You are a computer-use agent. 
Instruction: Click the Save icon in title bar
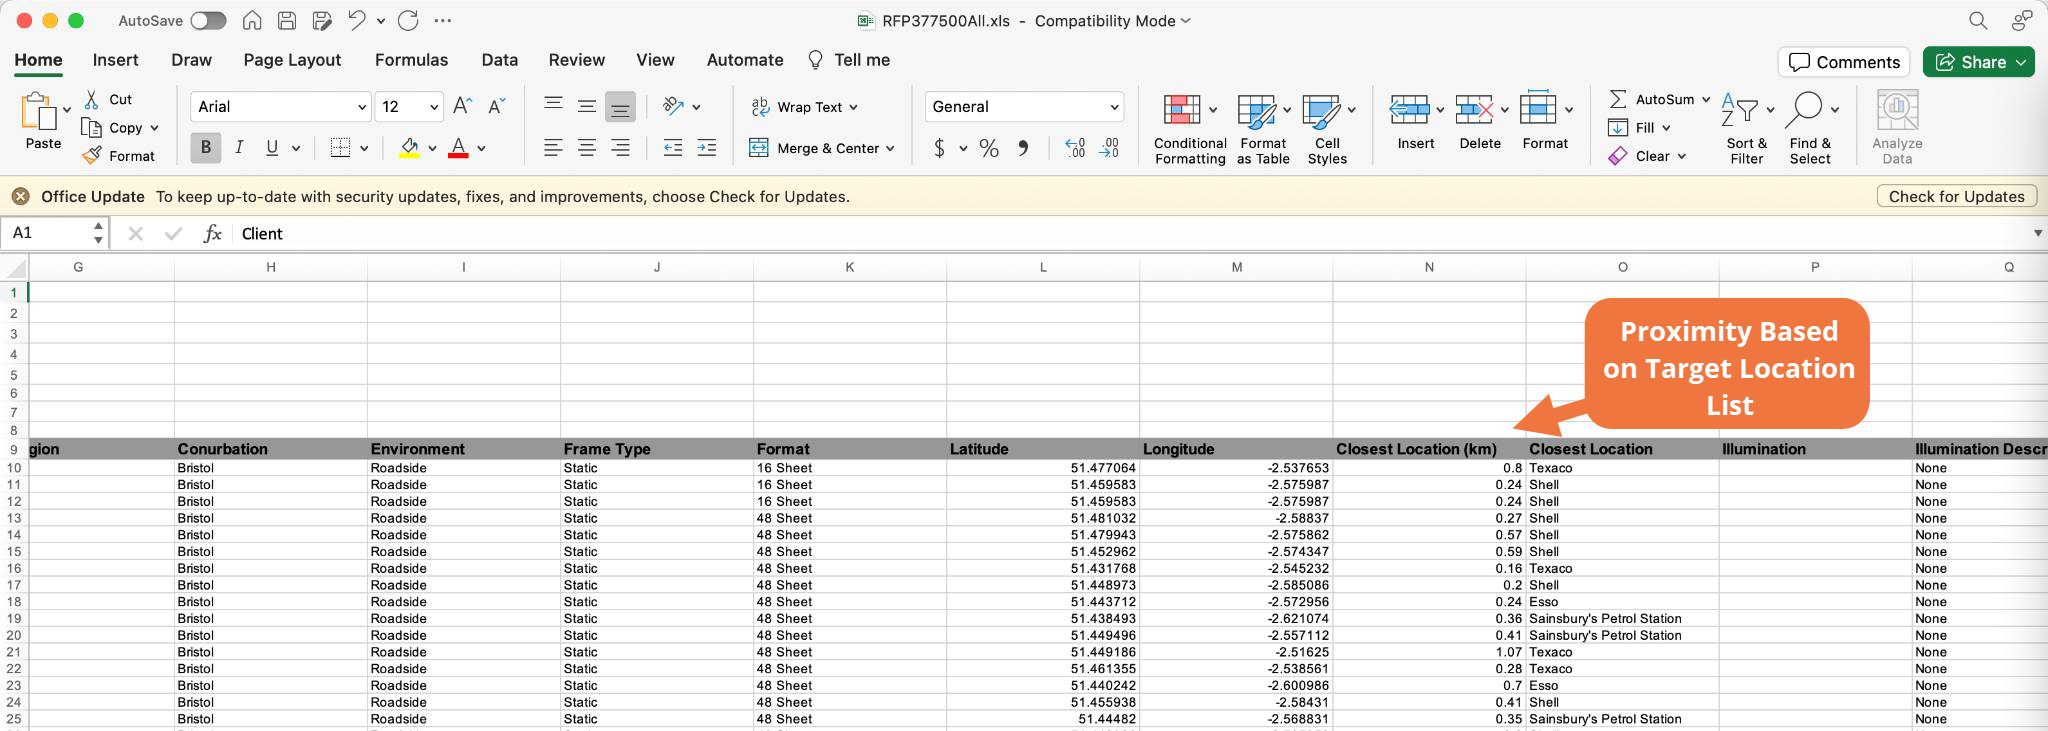click(x=287, y=20)
